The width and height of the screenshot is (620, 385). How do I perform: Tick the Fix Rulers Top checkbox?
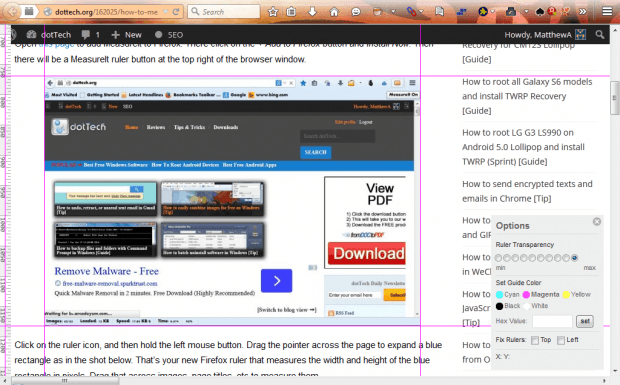click(x=535, y=340)
